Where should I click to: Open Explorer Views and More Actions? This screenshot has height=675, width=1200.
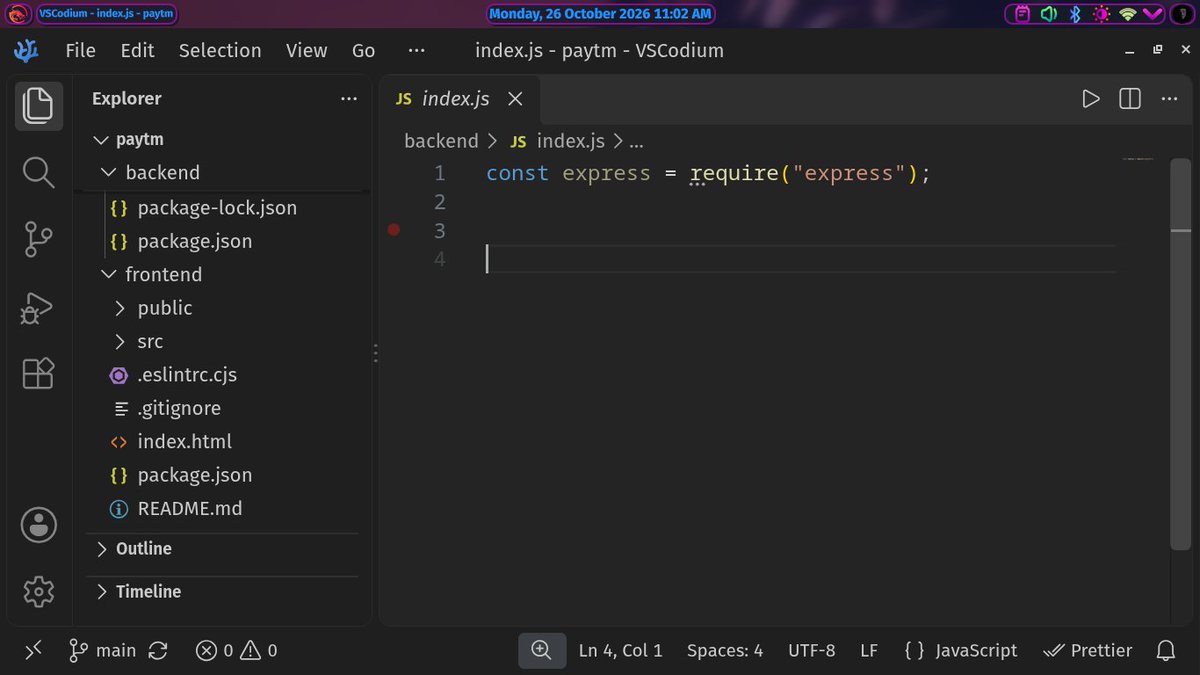click(x=349, y=98)
